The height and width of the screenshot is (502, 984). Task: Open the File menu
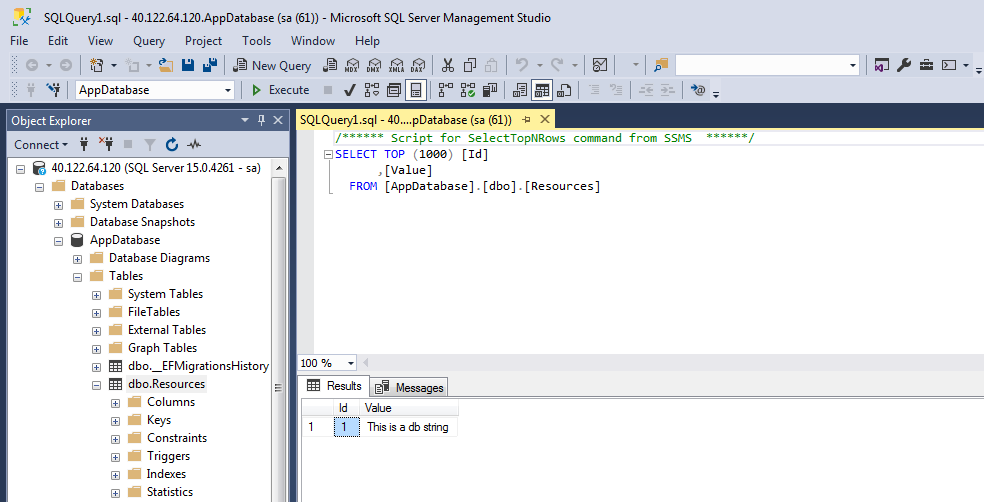[19, 41]
